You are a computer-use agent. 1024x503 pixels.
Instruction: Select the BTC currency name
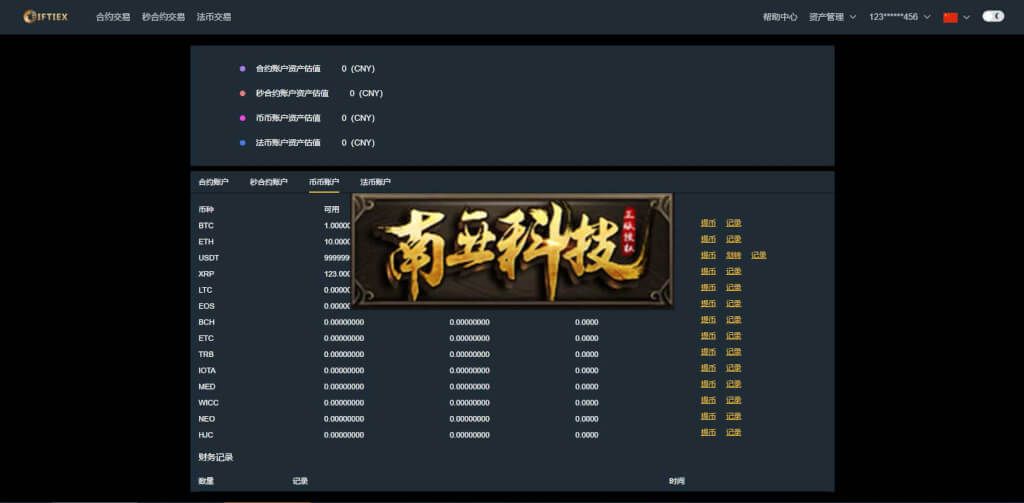[x=206, y=225]
